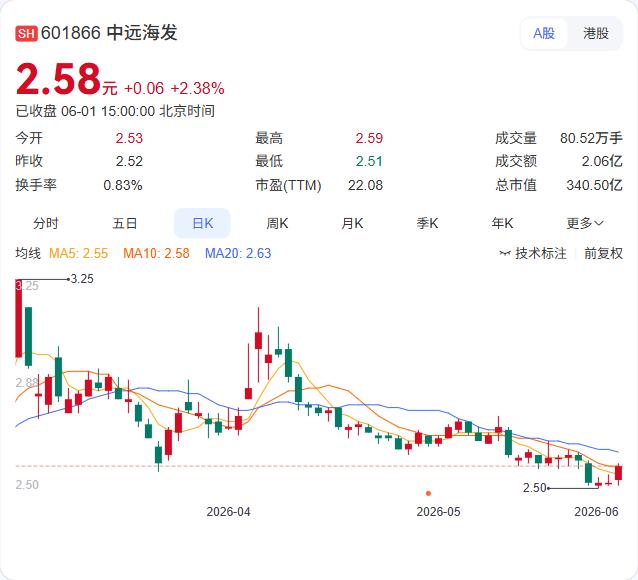Click the 2026-05 date axis label
638x580 pixels.
(438, 512)
